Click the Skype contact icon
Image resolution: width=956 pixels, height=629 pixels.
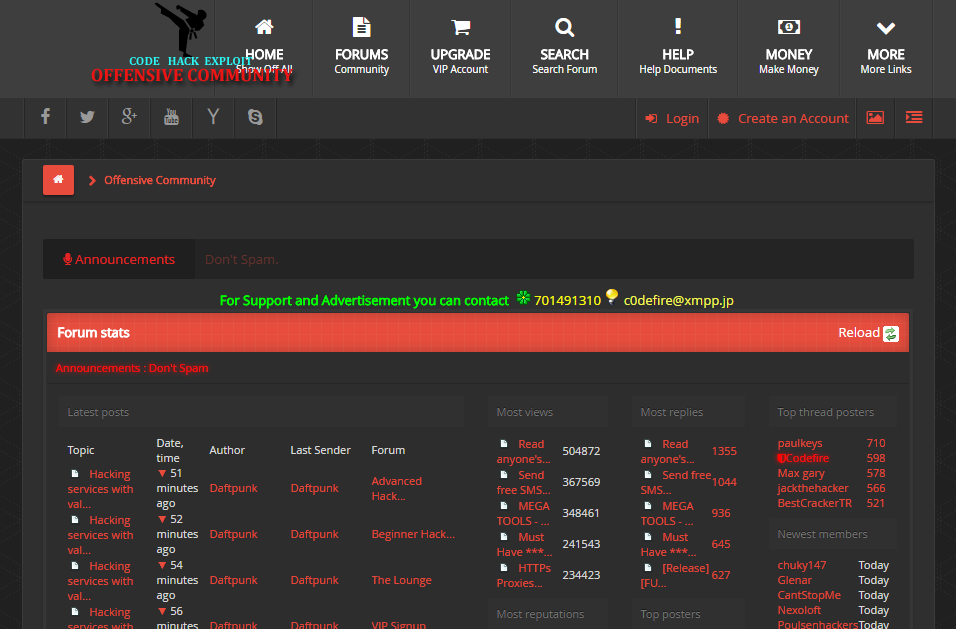pos(255,118)
